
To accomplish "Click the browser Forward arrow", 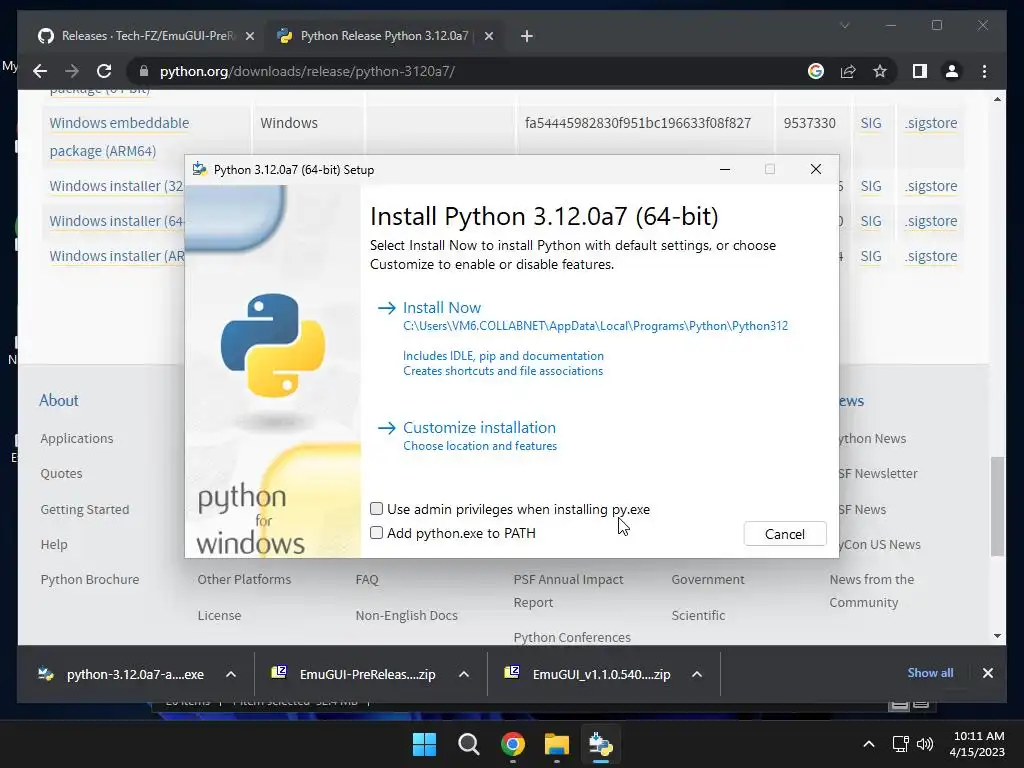I will pyautogui.click(x=72, y=71).
